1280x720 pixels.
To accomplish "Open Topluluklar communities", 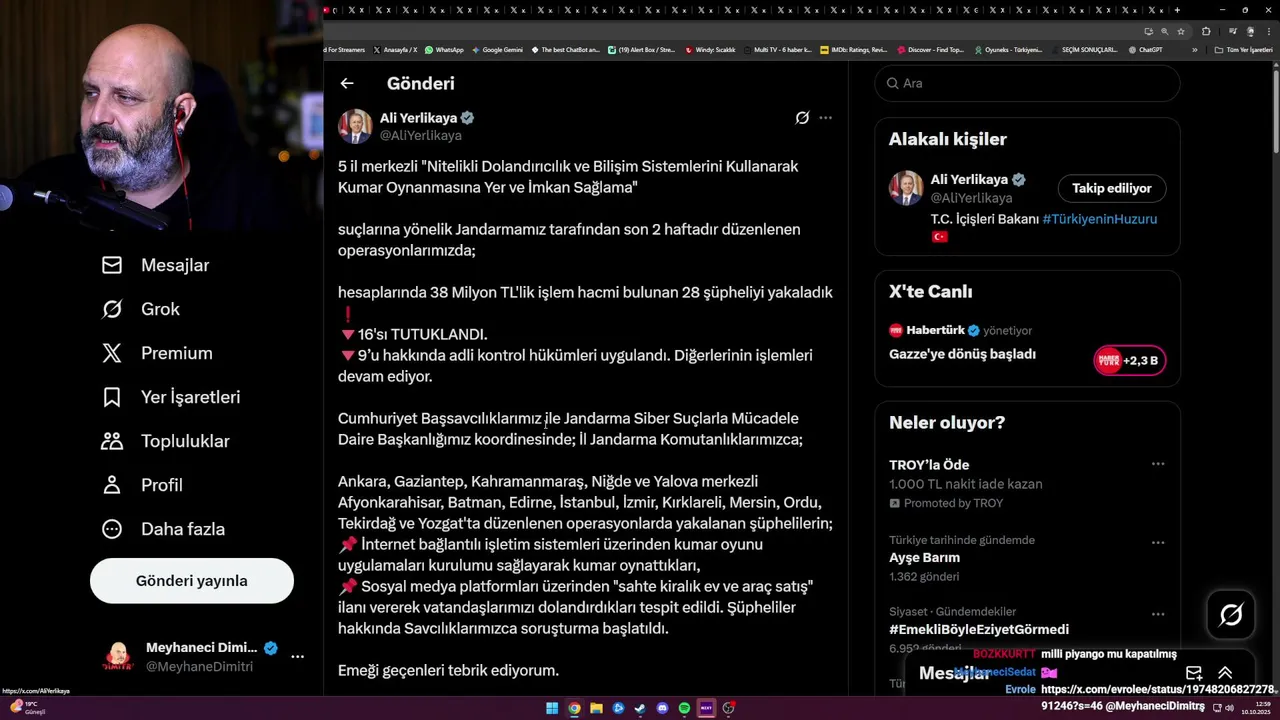I will [x=166, y=441].
